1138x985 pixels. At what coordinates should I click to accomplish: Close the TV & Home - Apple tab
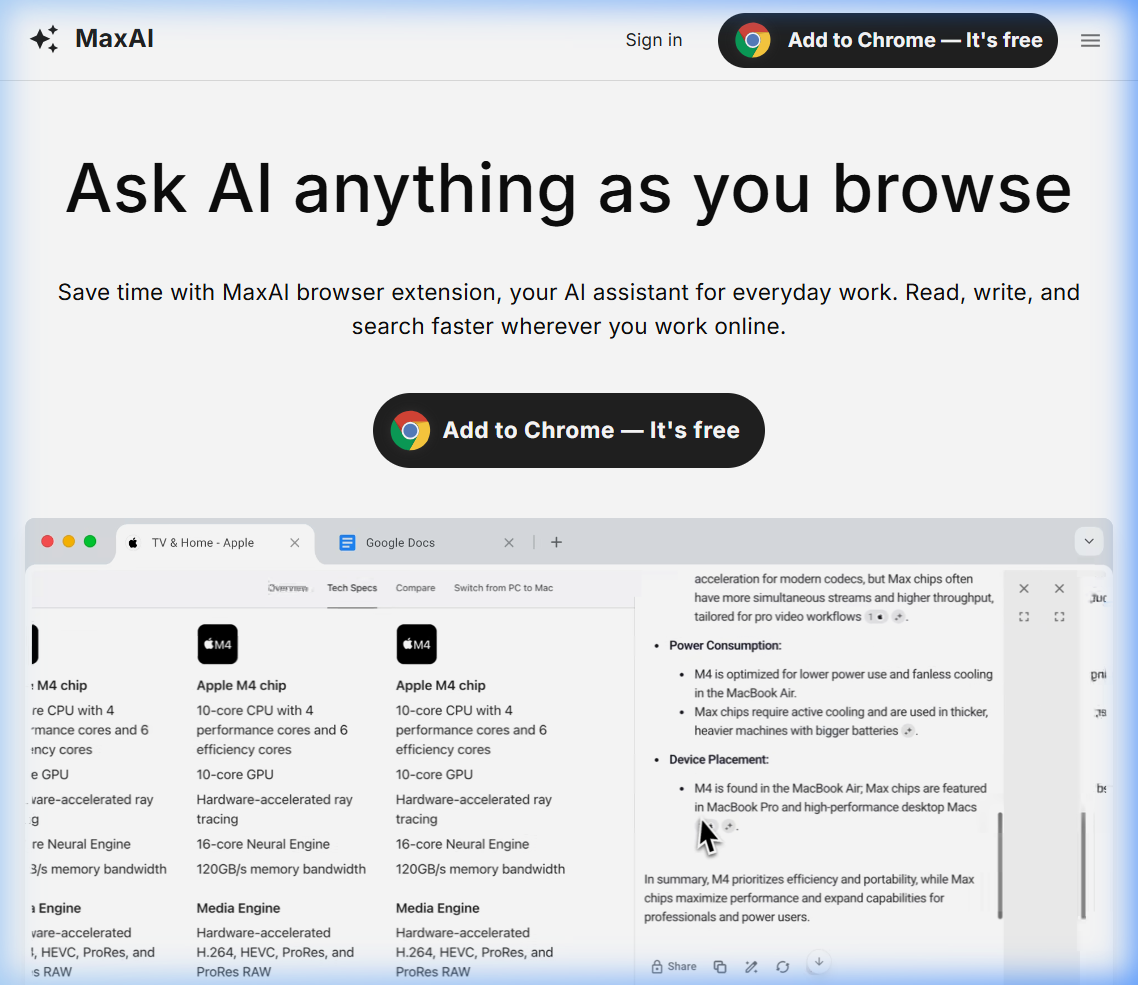[295, 543]
